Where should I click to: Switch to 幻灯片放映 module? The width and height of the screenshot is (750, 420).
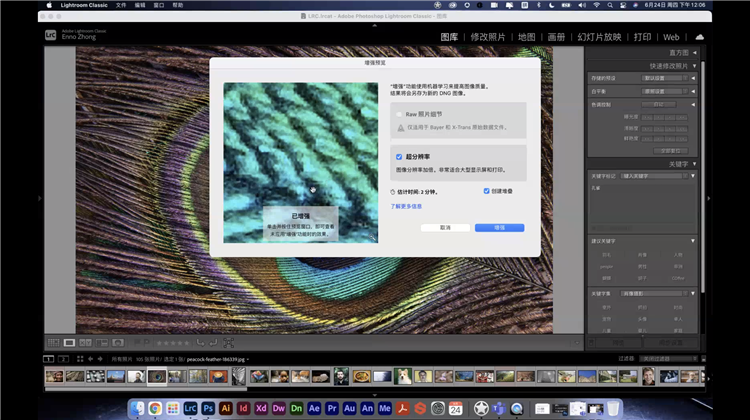599,37
